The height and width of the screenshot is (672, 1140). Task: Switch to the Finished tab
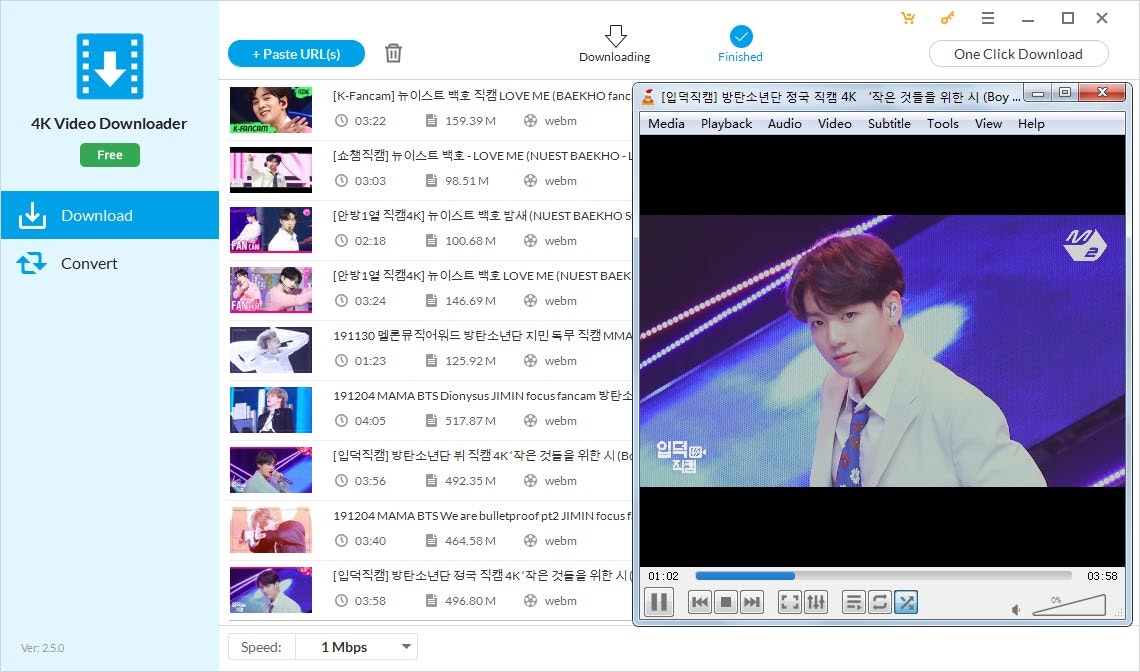tap(740, 44)
